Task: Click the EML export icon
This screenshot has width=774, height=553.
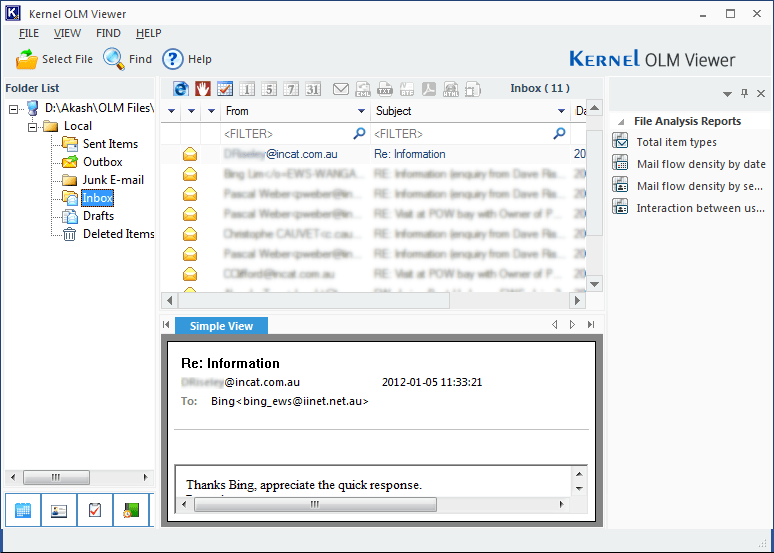Action: tap(363, 89)
